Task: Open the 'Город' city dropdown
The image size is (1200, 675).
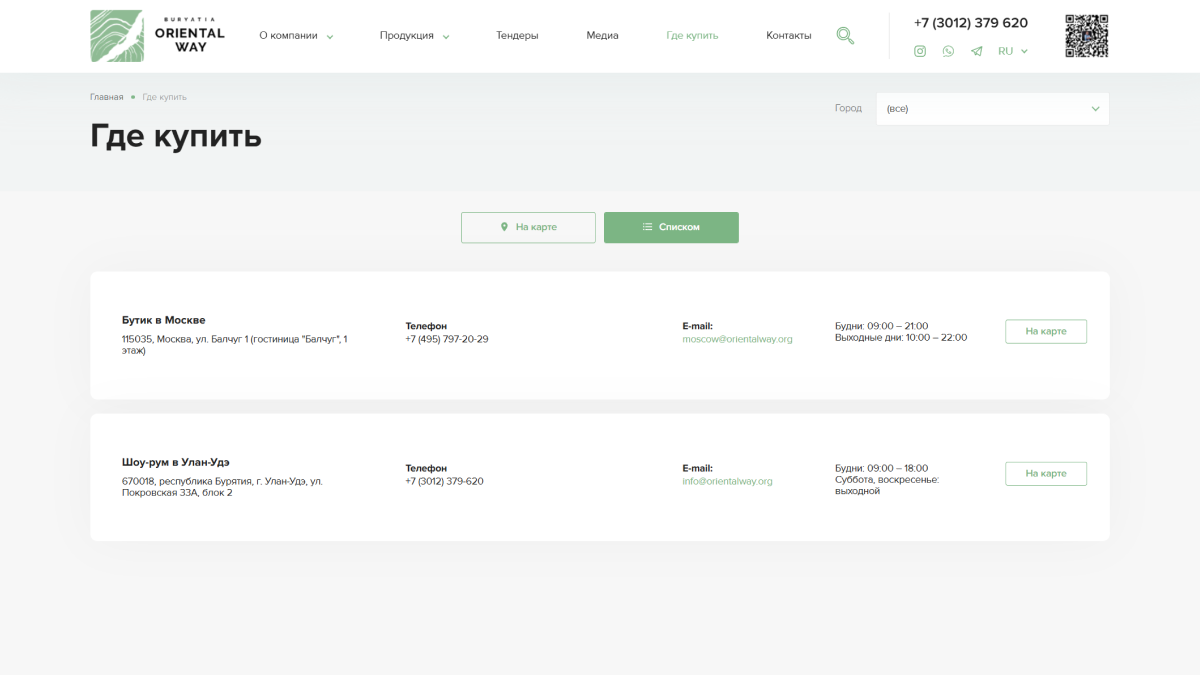Action: coord(992,109)
